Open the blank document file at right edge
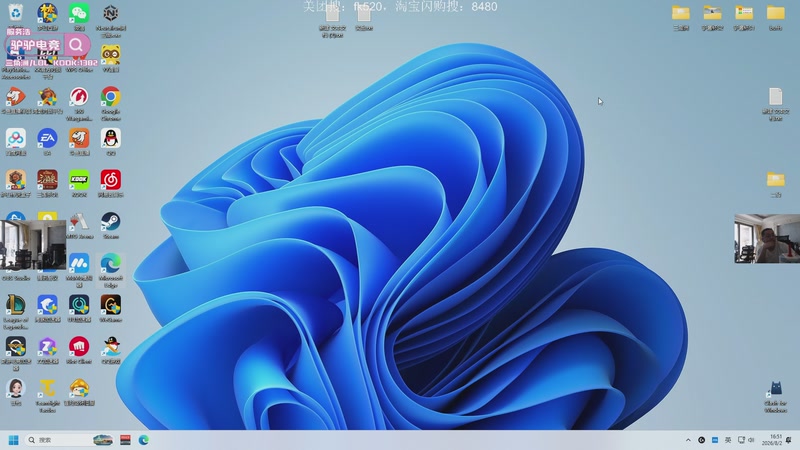The image size is (800, 450). pyautogui.click(x=776, y=97)
